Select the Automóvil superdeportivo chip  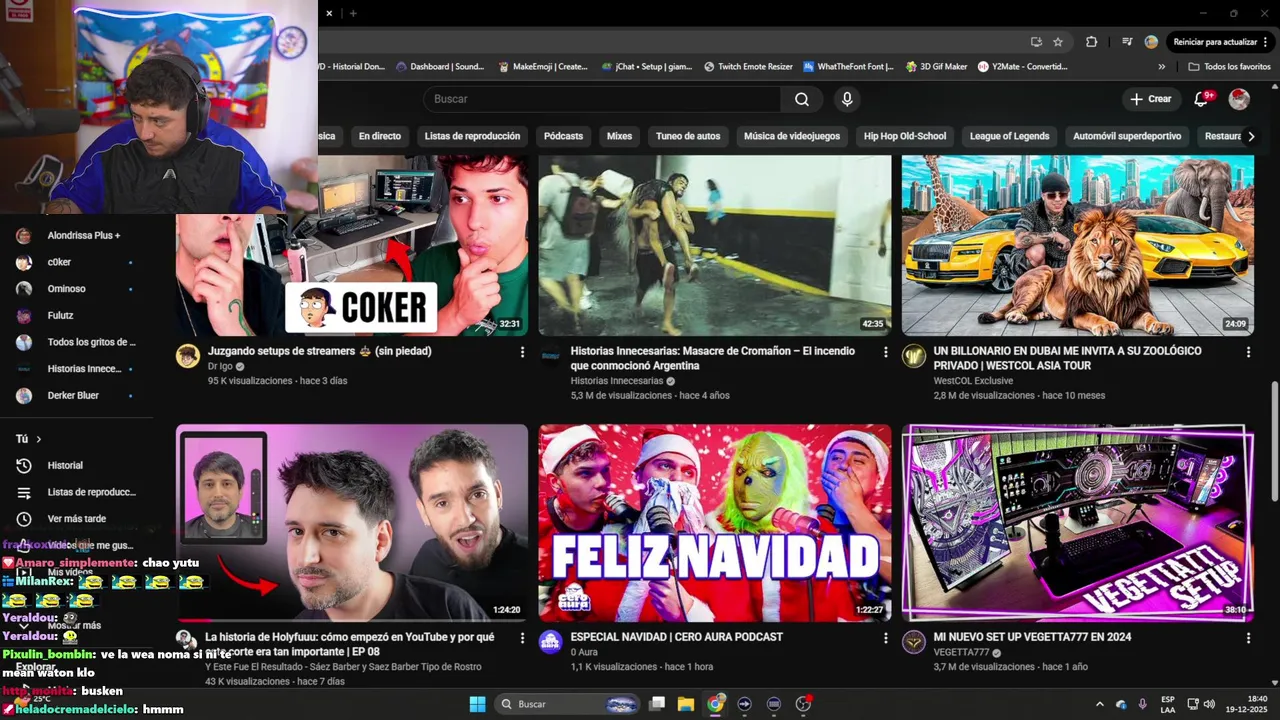coord(1127,136)
